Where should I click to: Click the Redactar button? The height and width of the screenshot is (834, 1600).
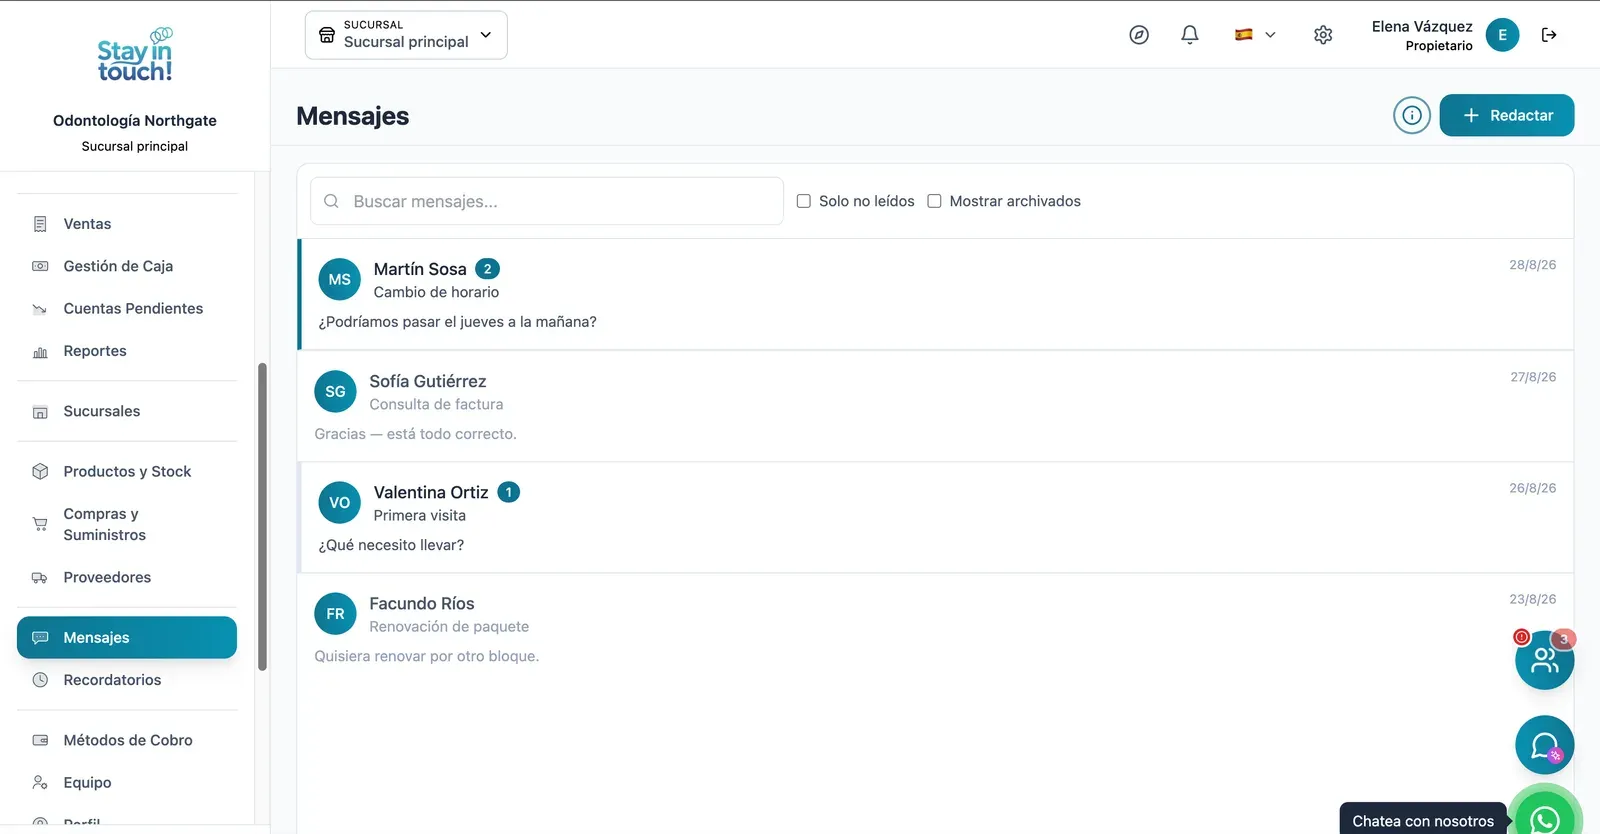tap(1507, 115)
